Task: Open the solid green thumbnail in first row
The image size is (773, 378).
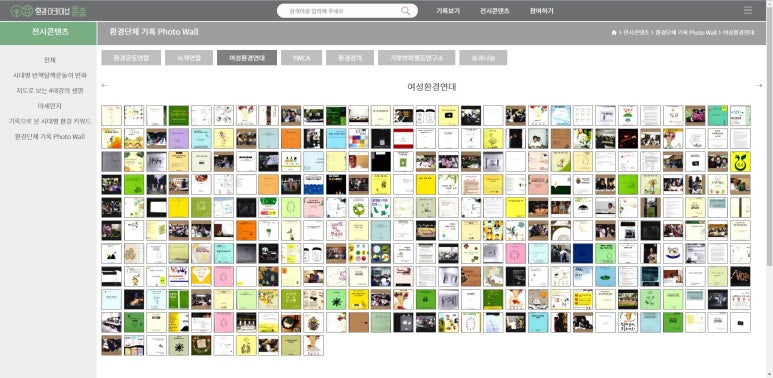Action: [x=179, y=115]
